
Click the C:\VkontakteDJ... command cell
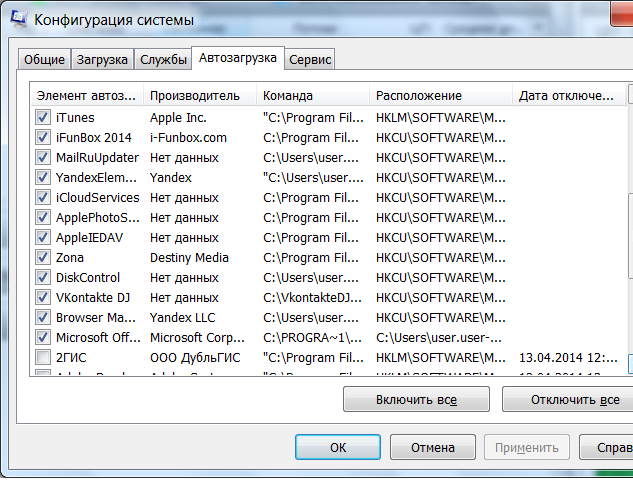tap(312, 298)
